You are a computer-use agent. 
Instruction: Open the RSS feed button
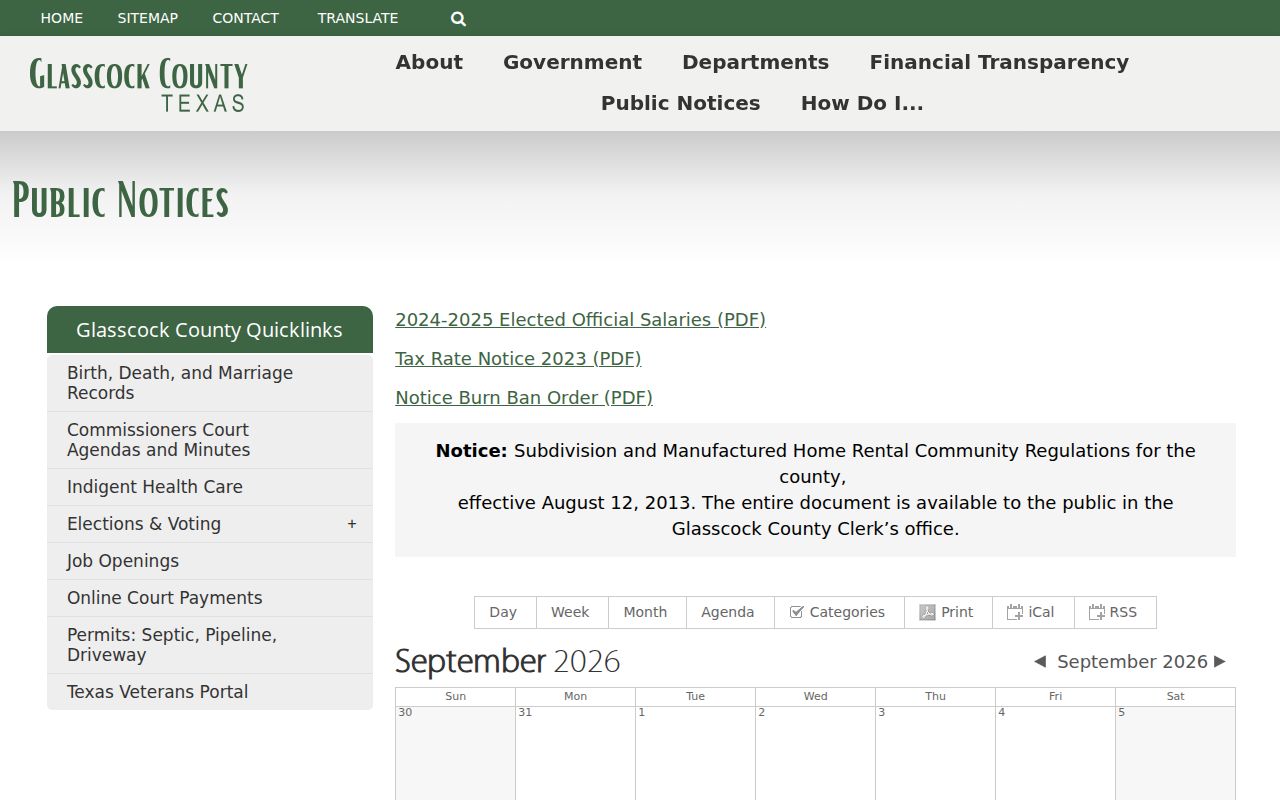pos(1113,612)
